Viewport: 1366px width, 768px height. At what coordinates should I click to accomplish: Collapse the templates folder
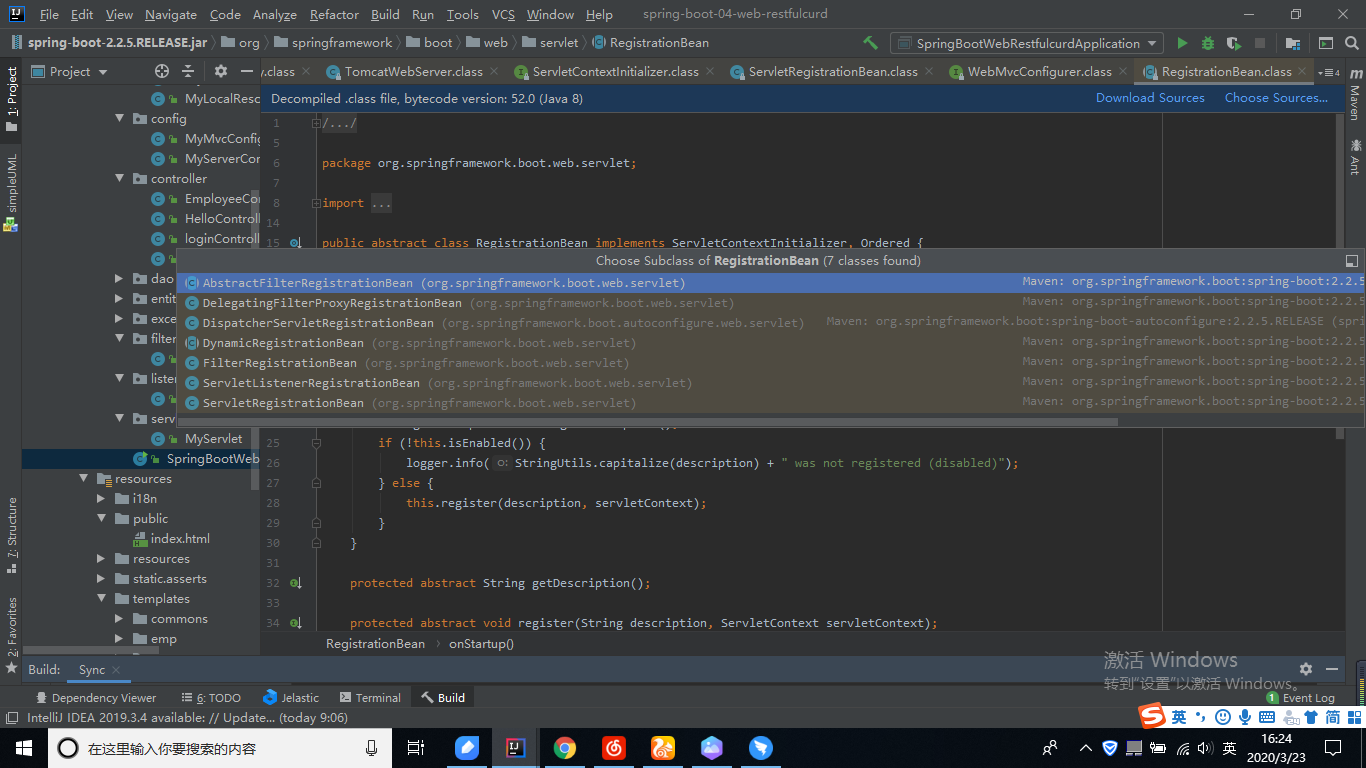pyautogui.click(x=102, y=599)
